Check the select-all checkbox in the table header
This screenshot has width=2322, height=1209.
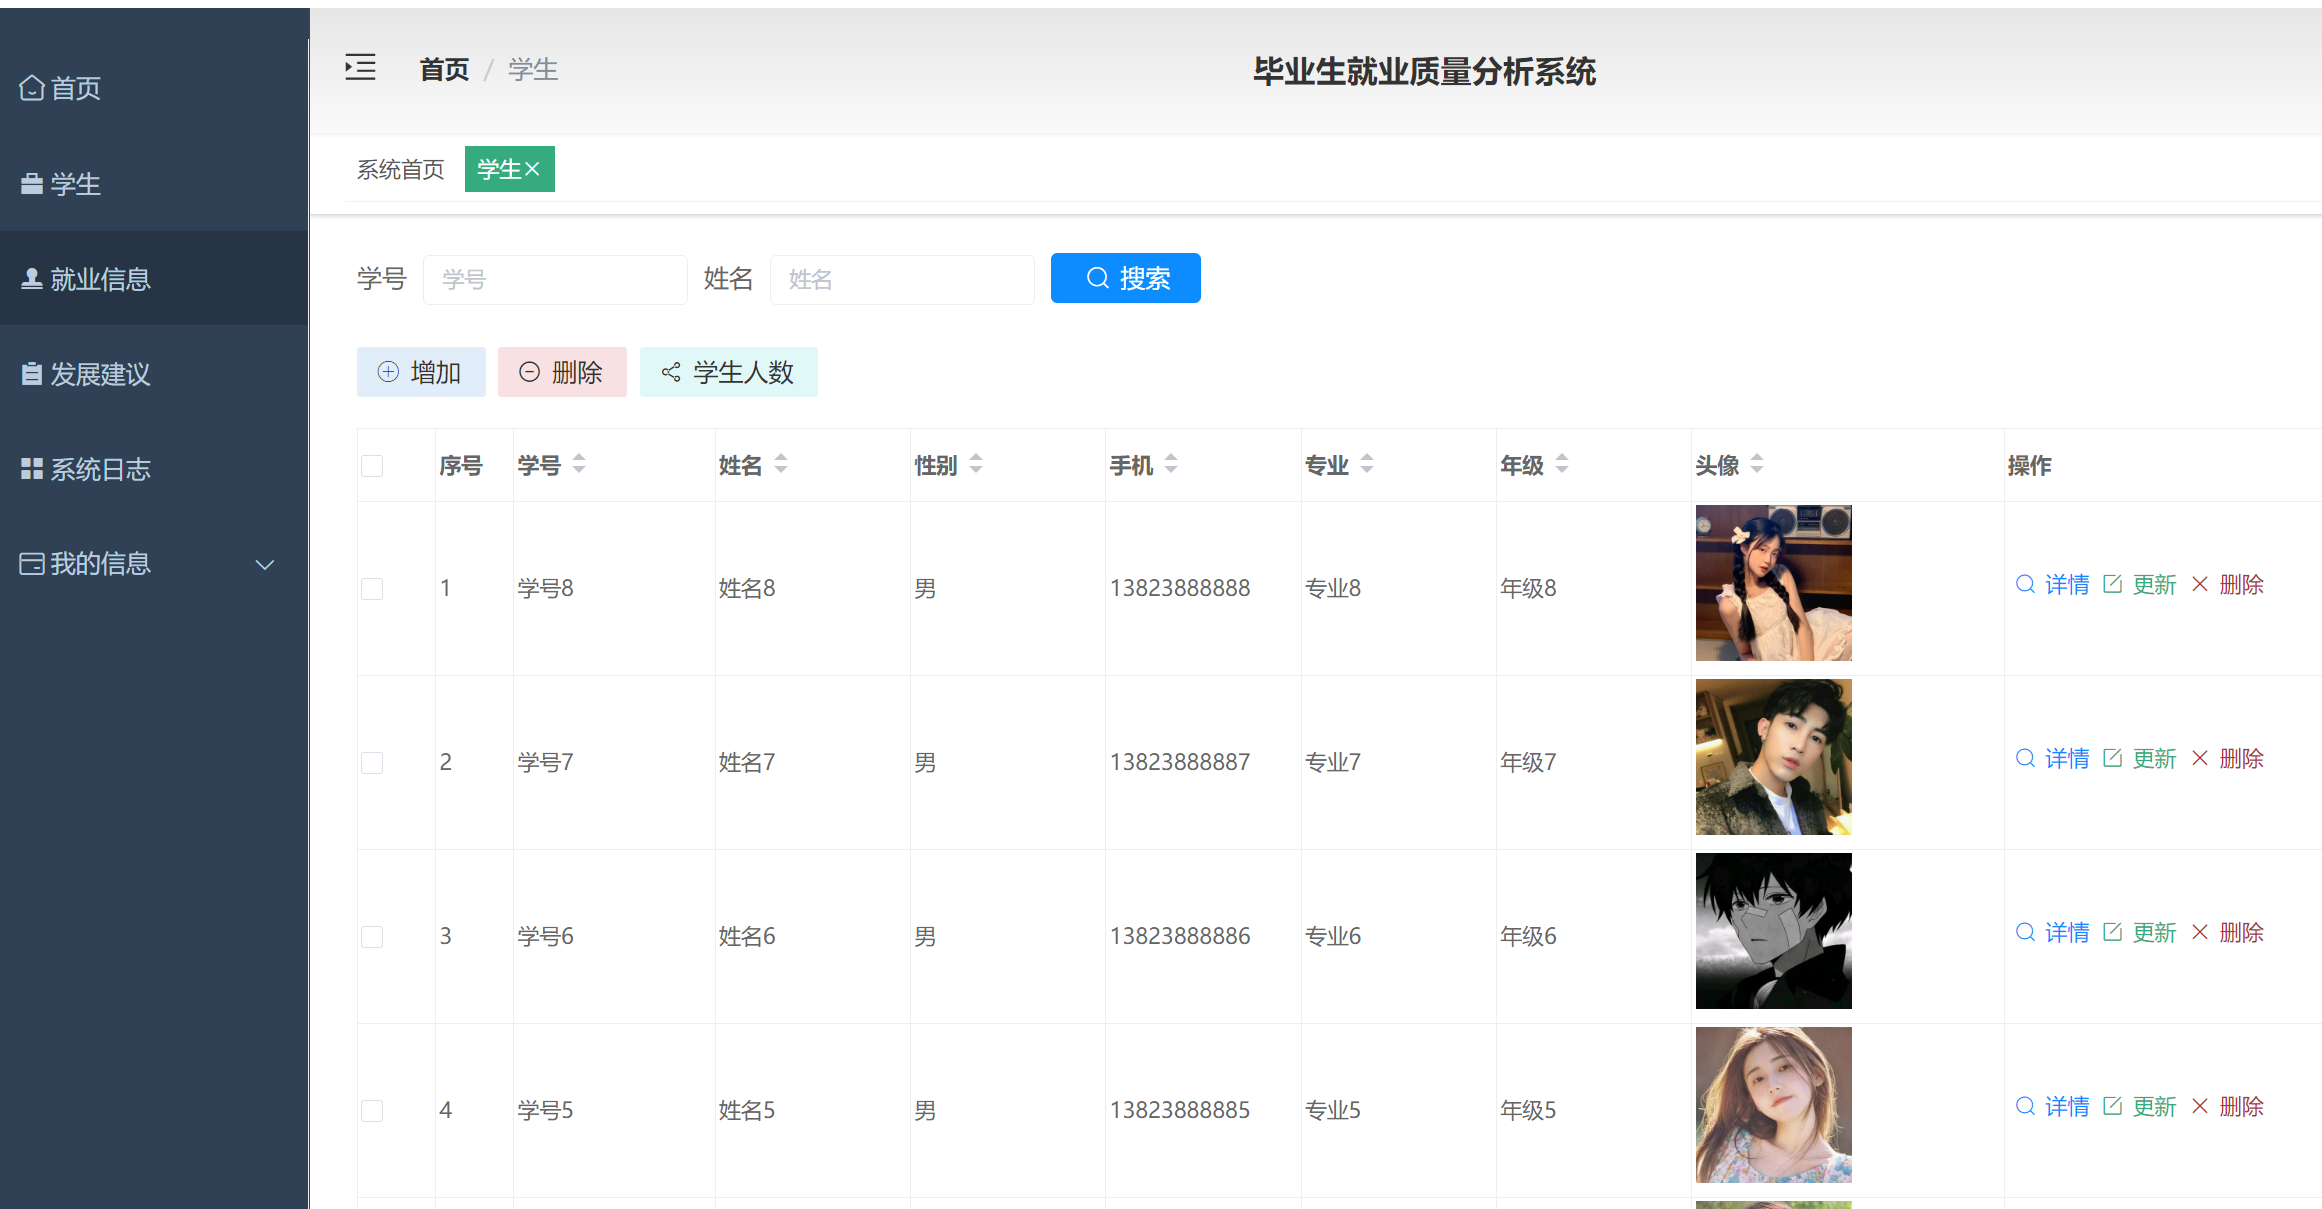(372, 466)
